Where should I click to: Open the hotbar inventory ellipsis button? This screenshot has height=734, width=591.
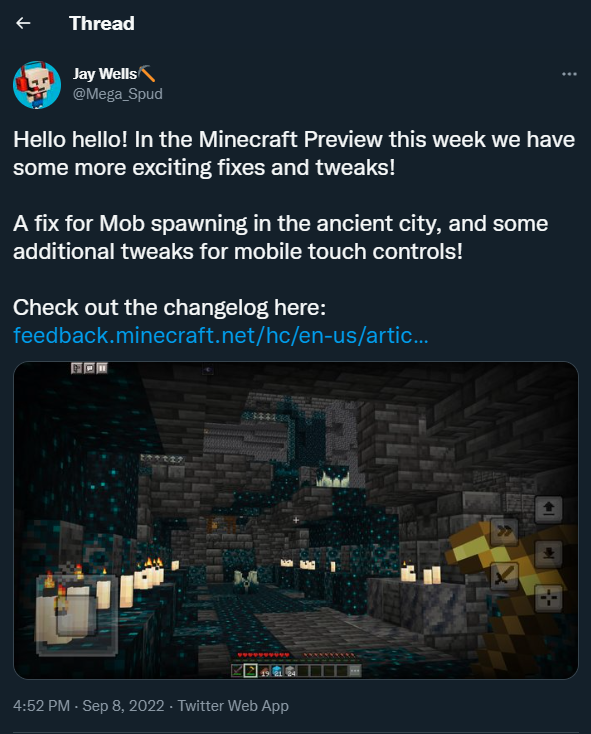355,671
